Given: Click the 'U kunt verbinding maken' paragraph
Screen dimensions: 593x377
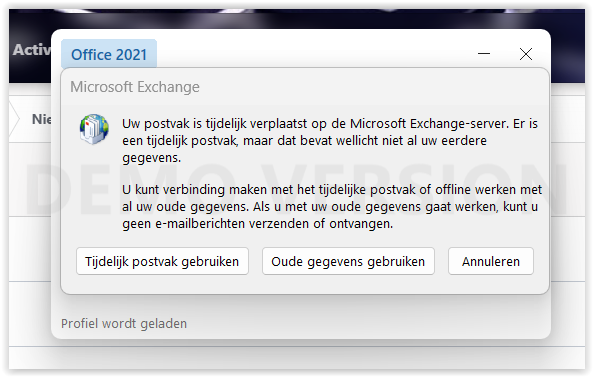Looking at the screenshot, I should [332, 206].
